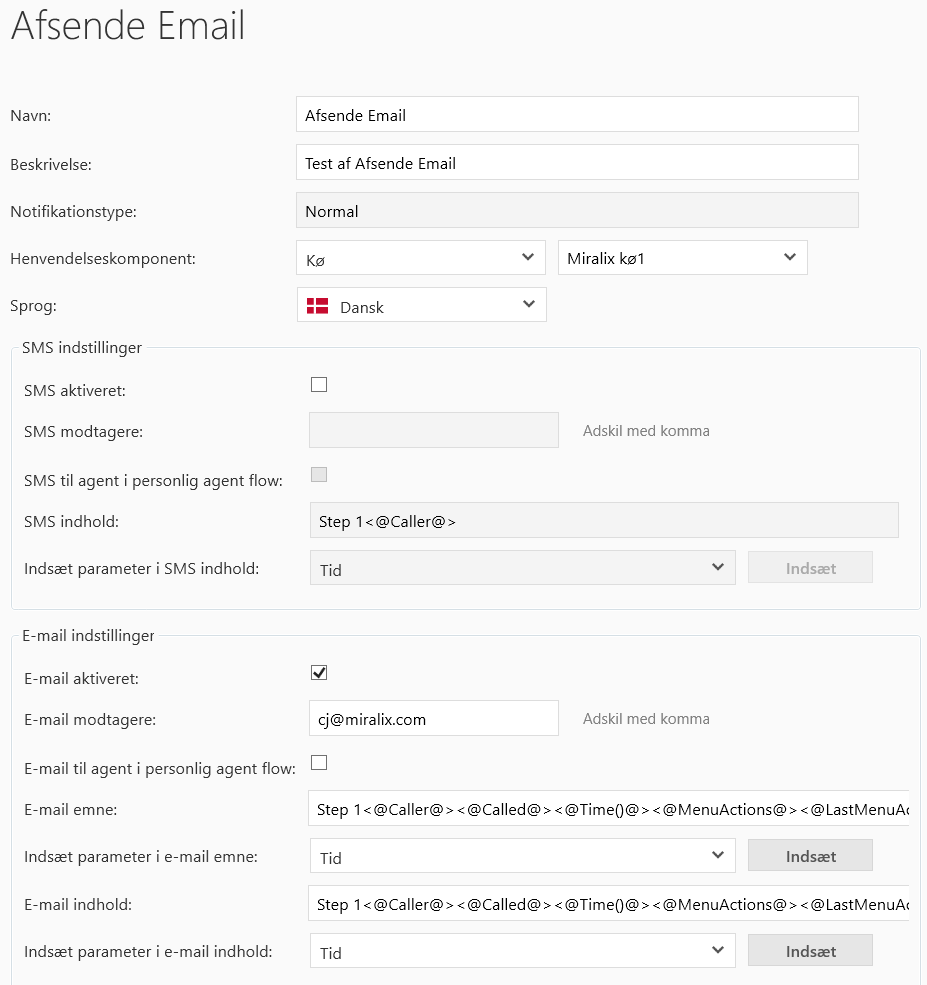
Task: Click the SMS modtagere field
Action: pos(433,430)
